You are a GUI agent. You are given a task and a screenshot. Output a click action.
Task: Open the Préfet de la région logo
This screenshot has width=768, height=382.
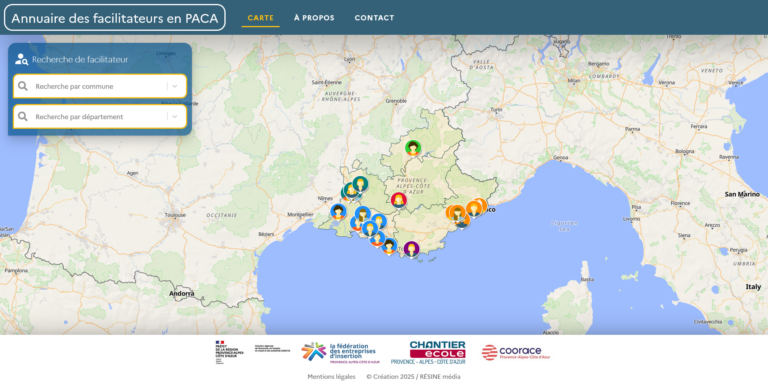pyautogui.click(x=229, y=352)
